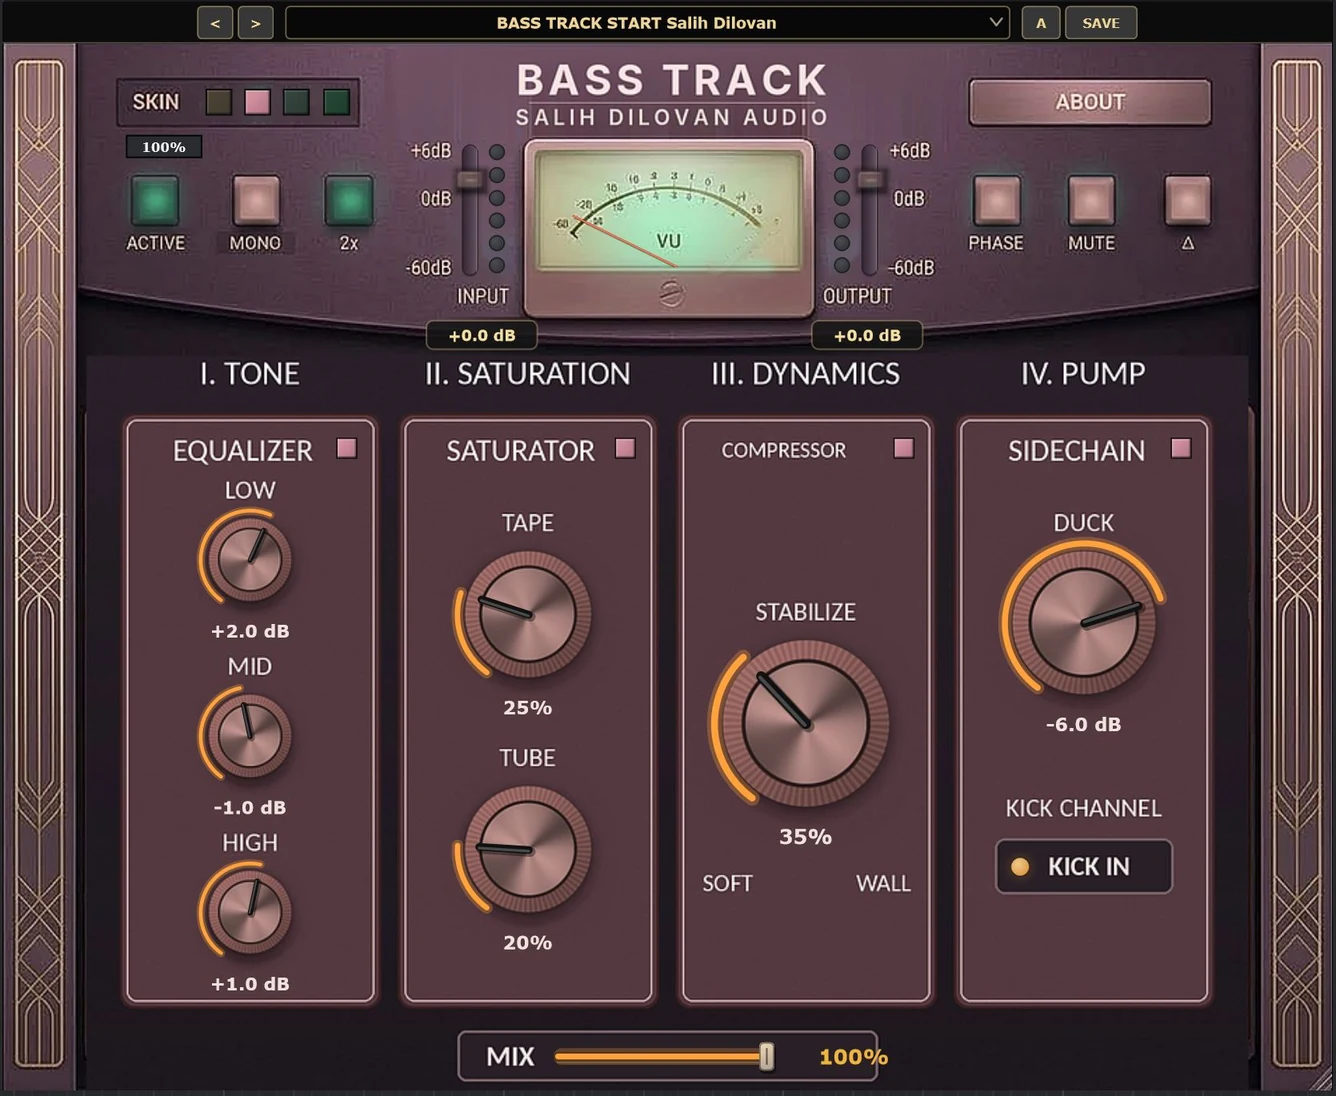Click the Mid EQ knob
1336x1096 pixels.
click(x=250, y=735)
